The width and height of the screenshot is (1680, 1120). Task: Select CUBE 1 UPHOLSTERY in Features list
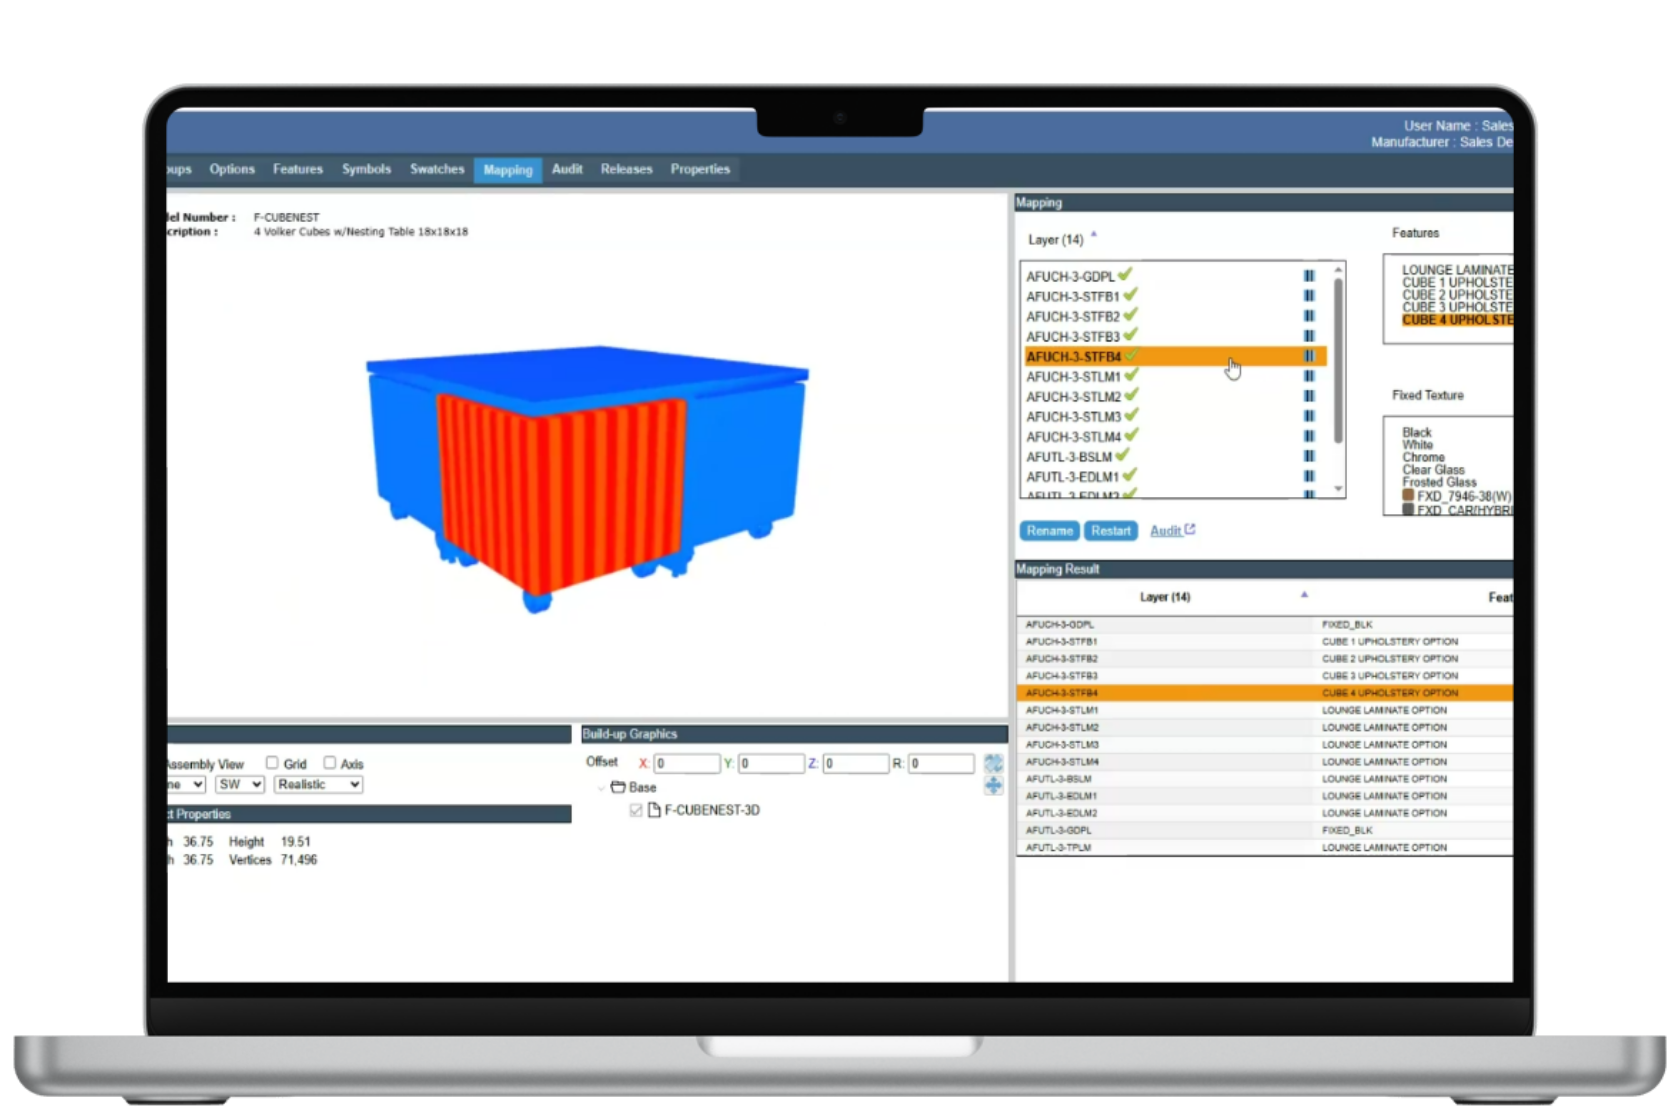[x=1457, y=283]
